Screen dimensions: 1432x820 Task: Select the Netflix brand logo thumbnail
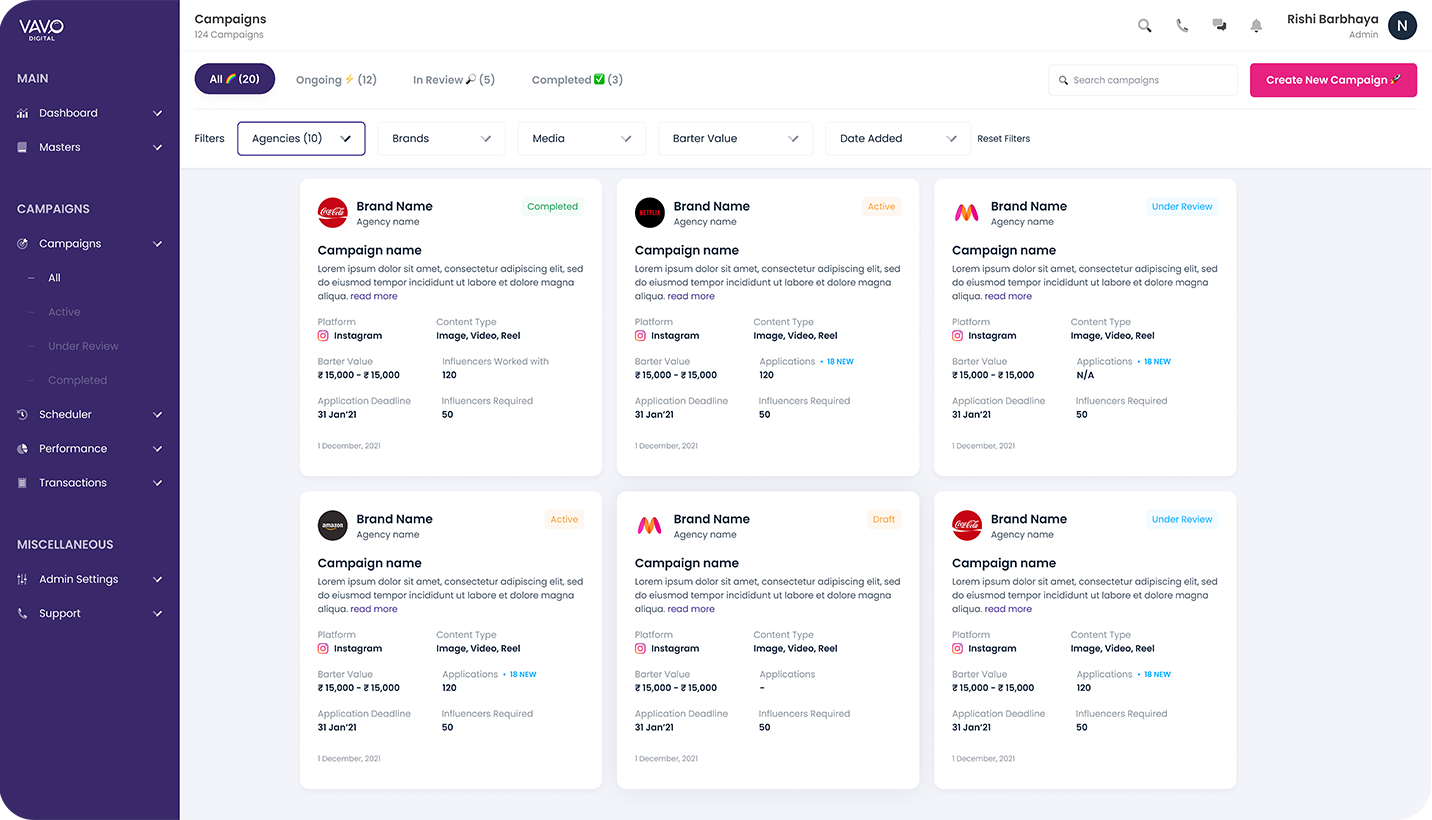[x=649, y=212]
